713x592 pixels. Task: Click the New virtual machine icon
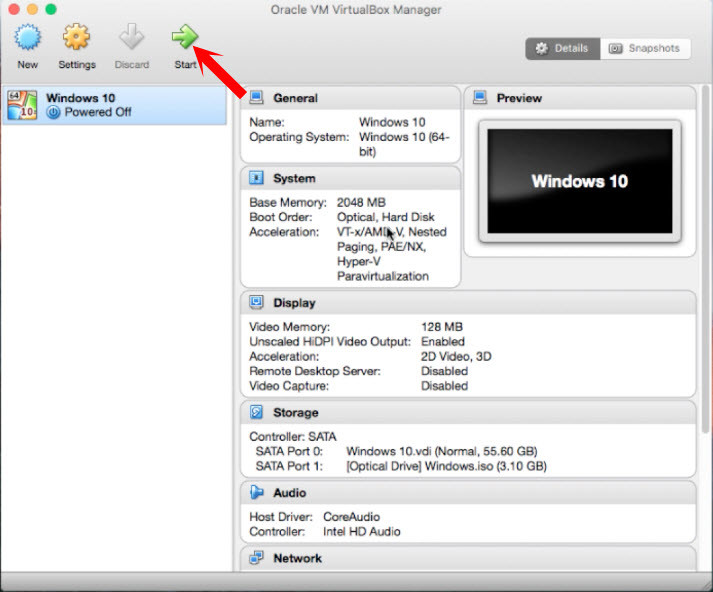28,37
